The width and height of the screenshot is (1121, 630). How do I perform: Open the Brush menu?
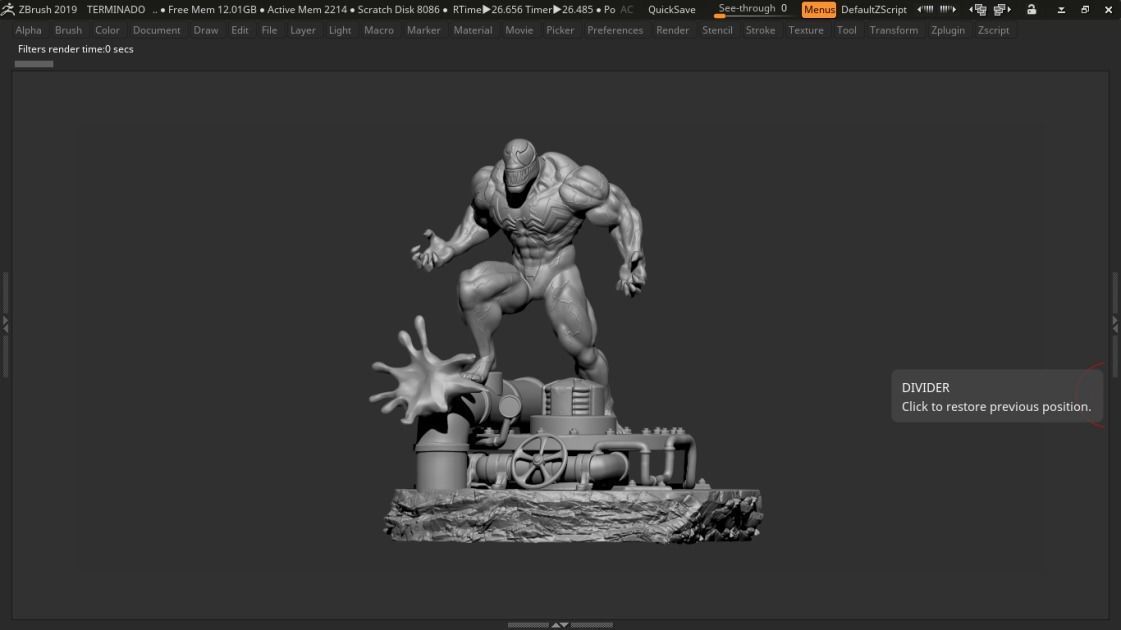click(69, 30)
